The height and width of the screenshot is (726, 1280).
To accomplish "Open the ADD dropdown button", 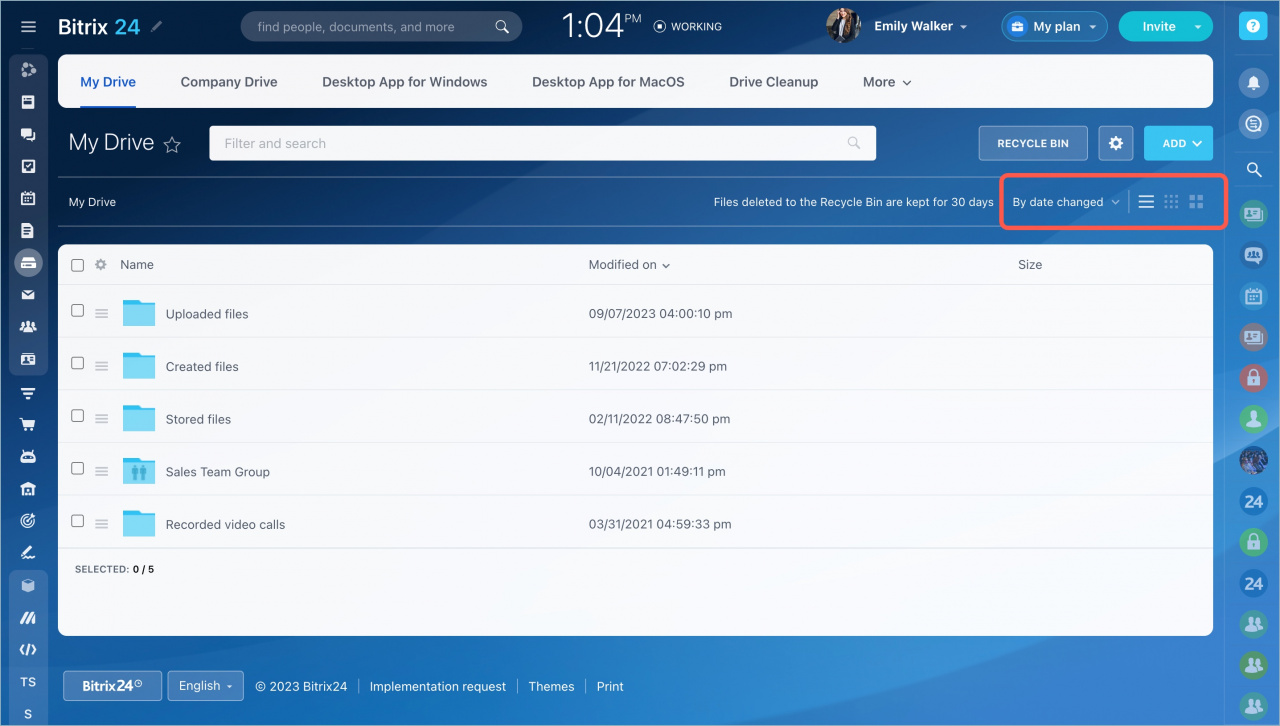I will 1178,143.
